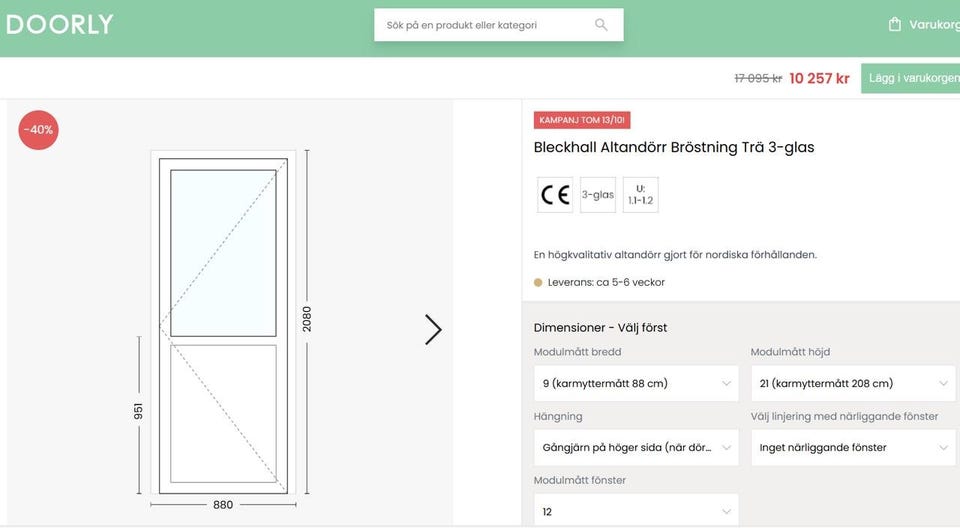Click the Kampanj tom 13/10 label
The image size is (960, 528).
point(582,120)
